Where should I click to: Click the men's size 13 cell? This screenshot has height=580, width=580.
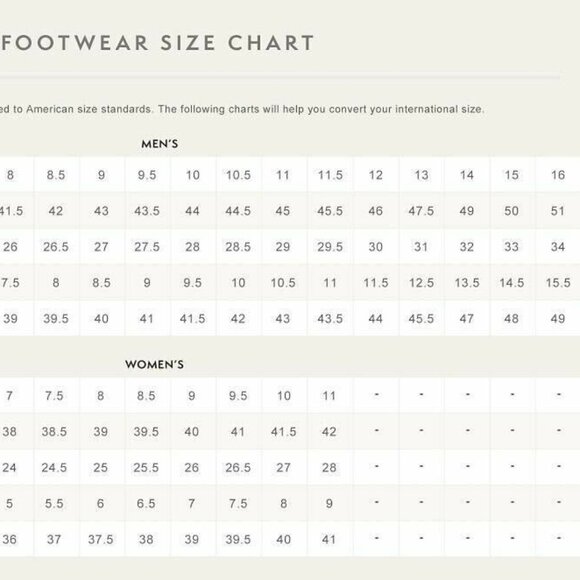pos(421,175)
